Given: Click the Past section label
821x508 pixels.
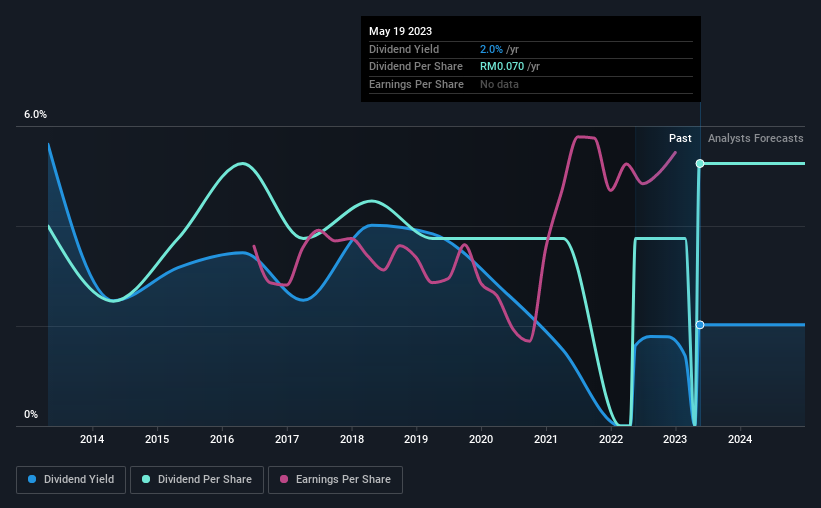Looking at the screenshot, I should (680, 138).
